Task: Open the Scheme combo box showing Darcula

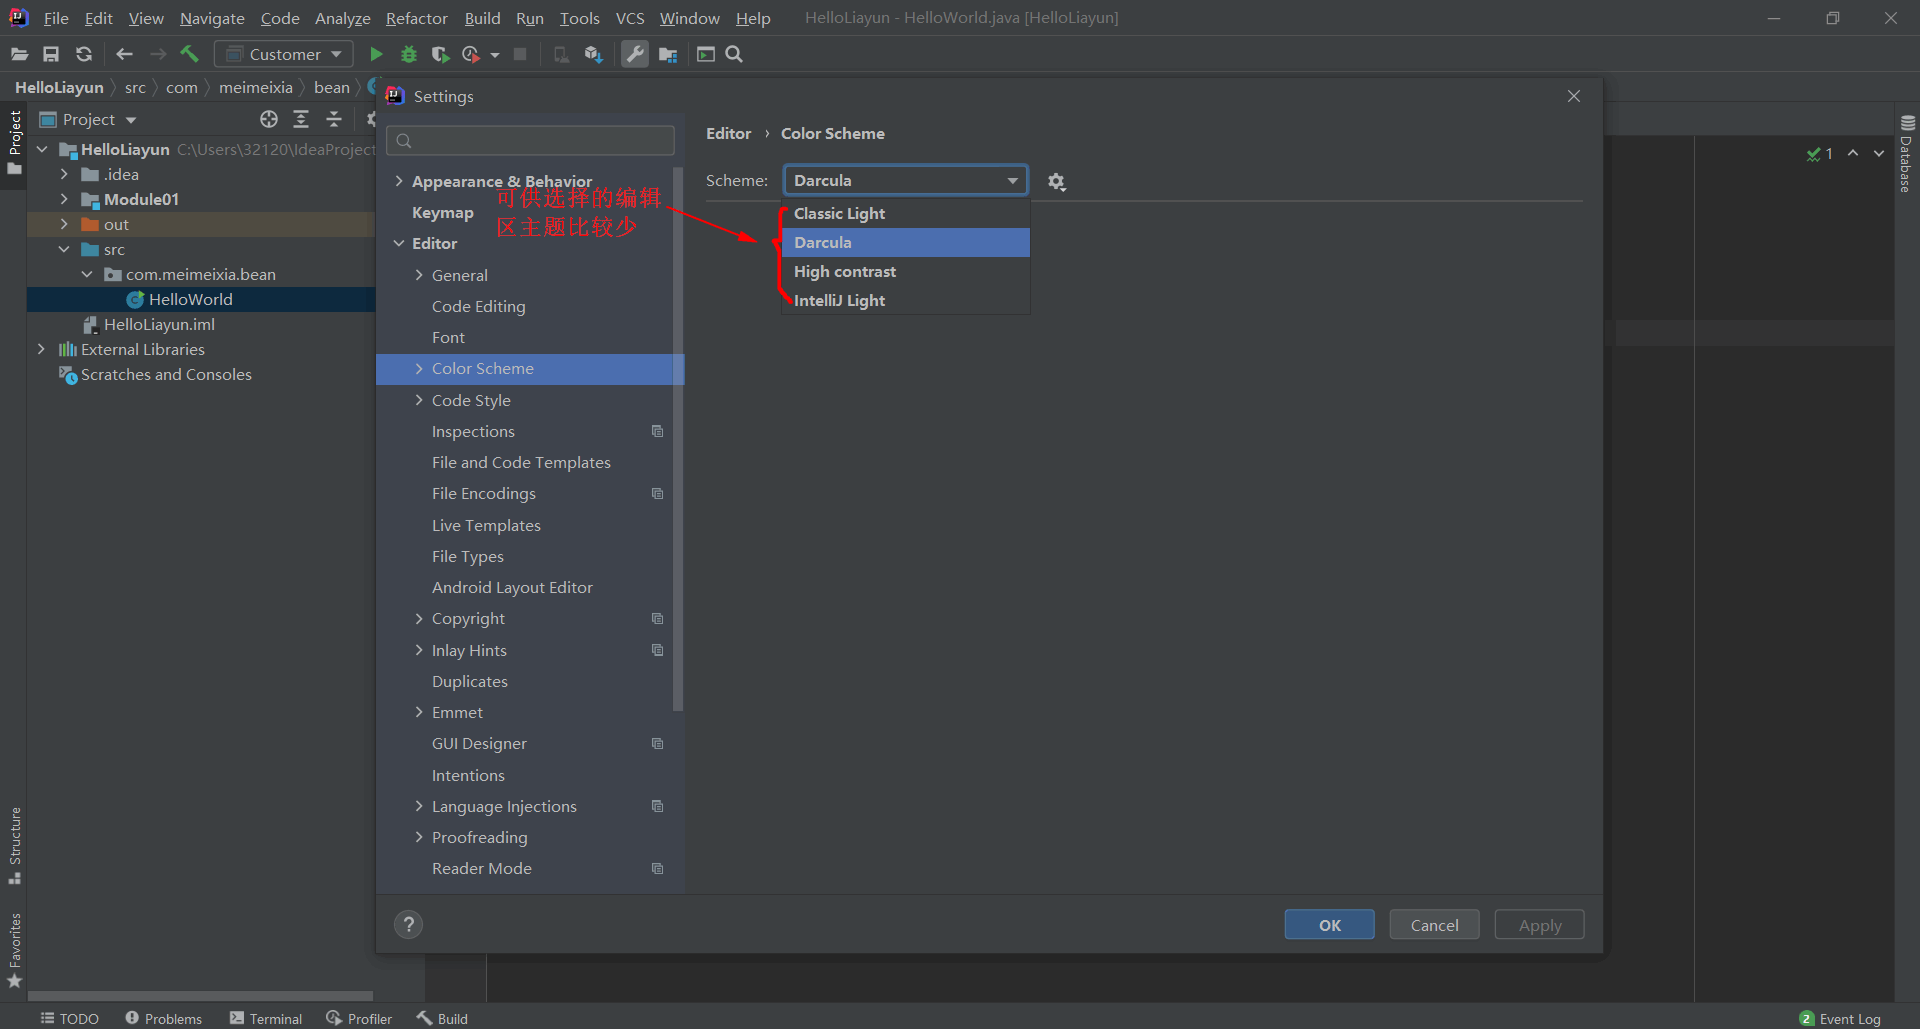Action: coord(905,180)
